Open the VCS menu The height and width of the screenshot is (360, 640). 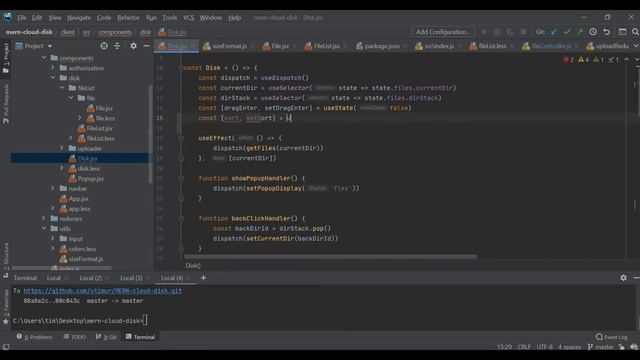tap(189, 18)
